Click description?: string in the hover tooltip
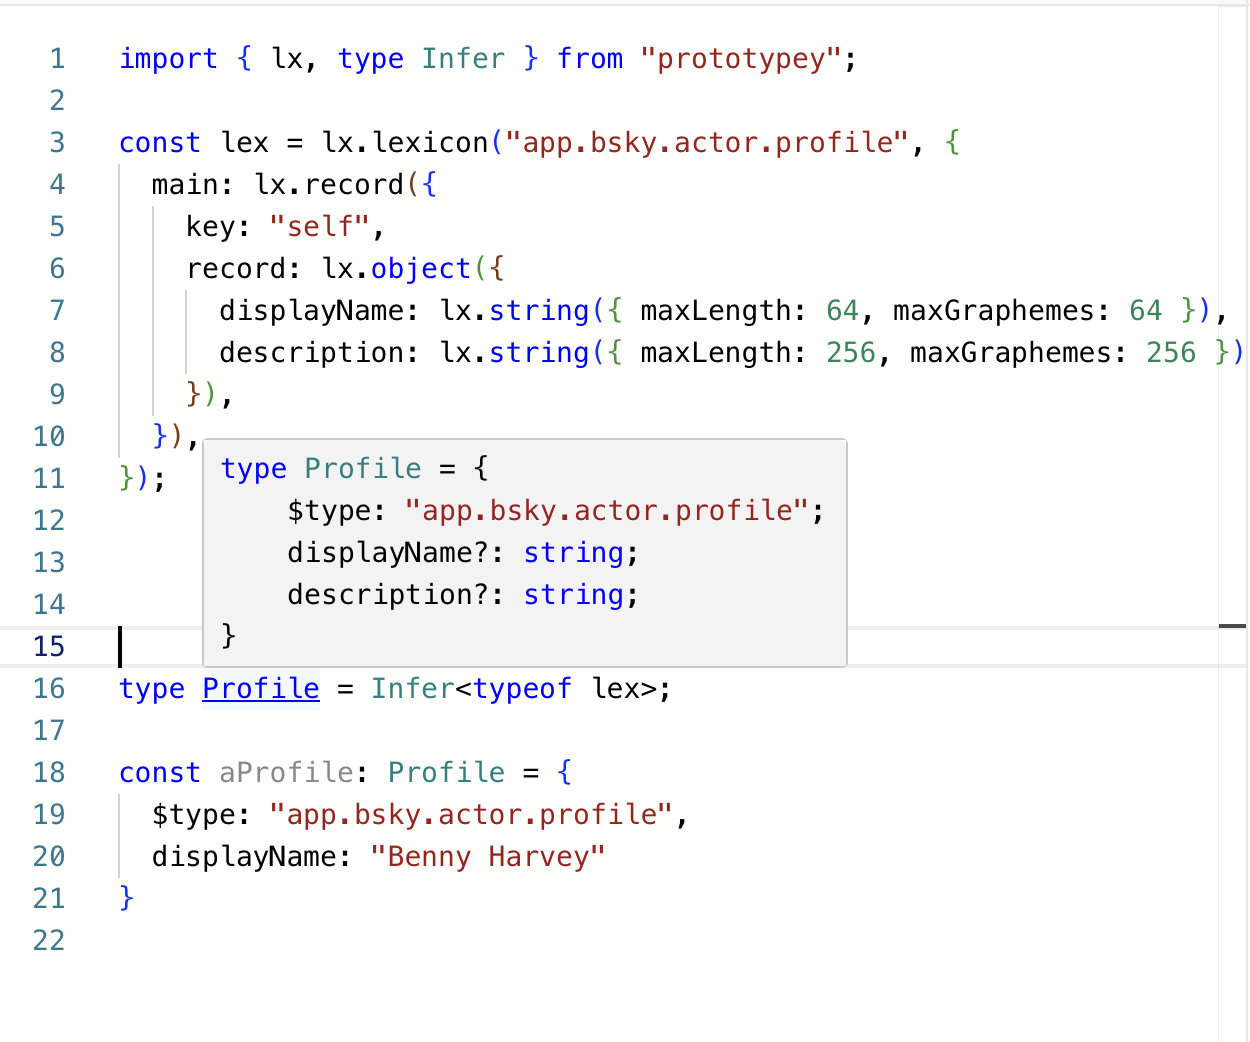Screen dimensions: 1250x1042 [462, 595]
